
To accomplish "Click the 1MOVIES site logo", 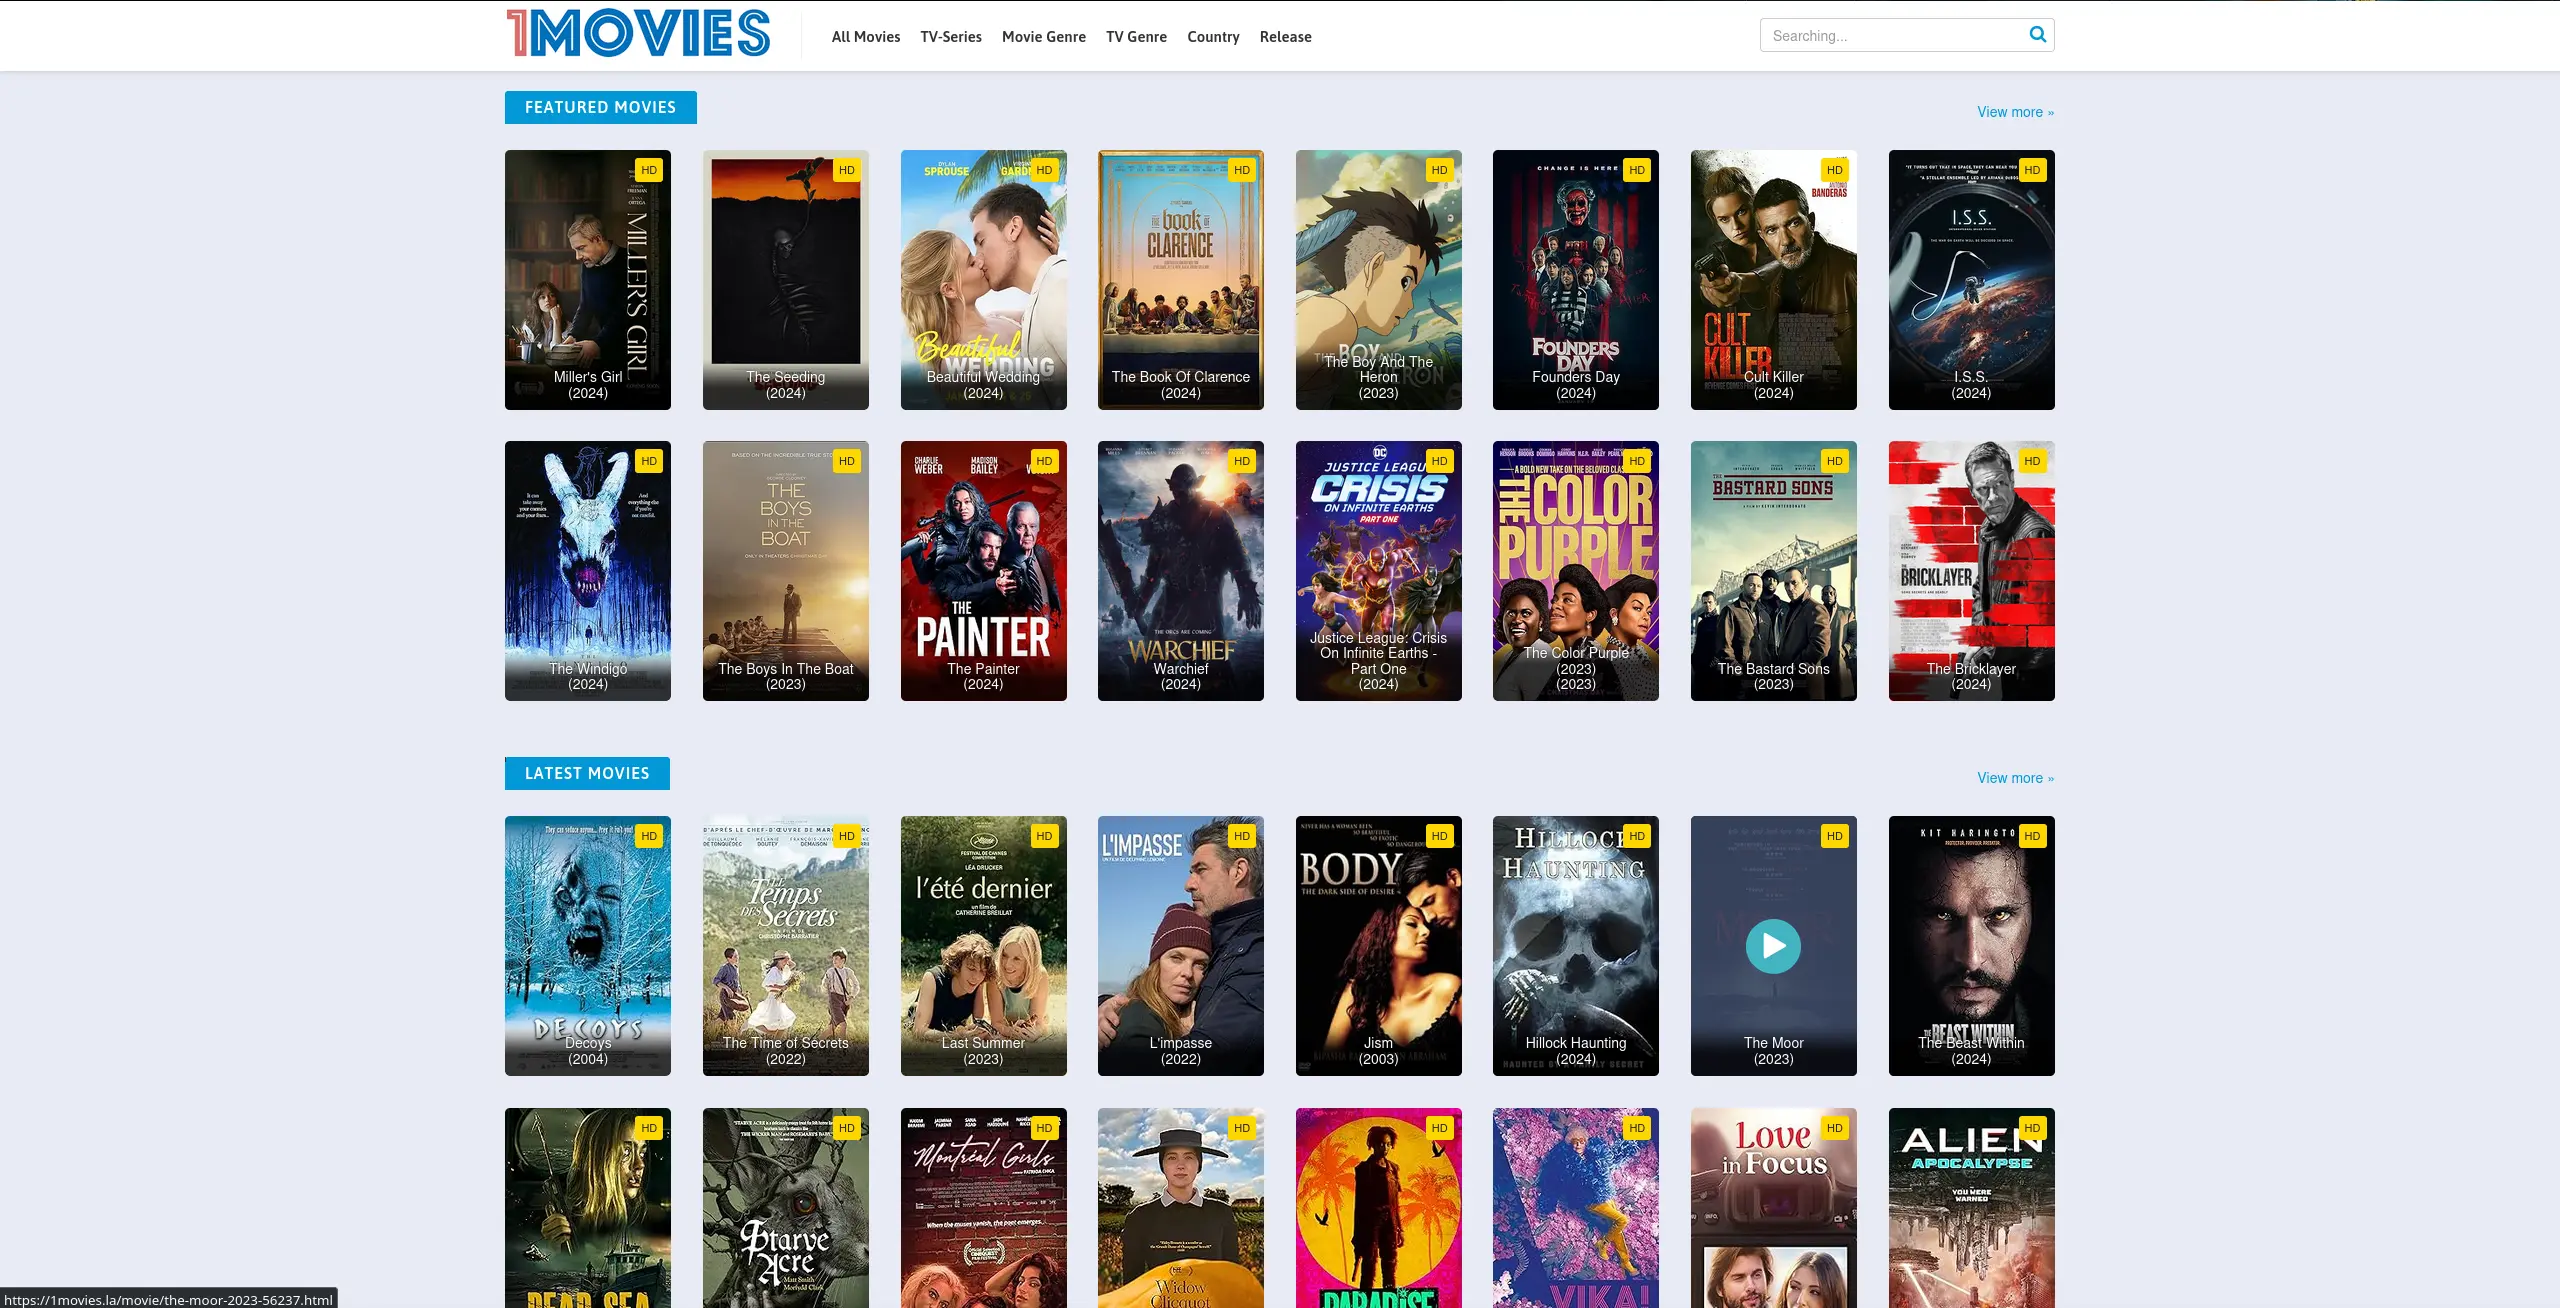I will click(x=638, y=33).
